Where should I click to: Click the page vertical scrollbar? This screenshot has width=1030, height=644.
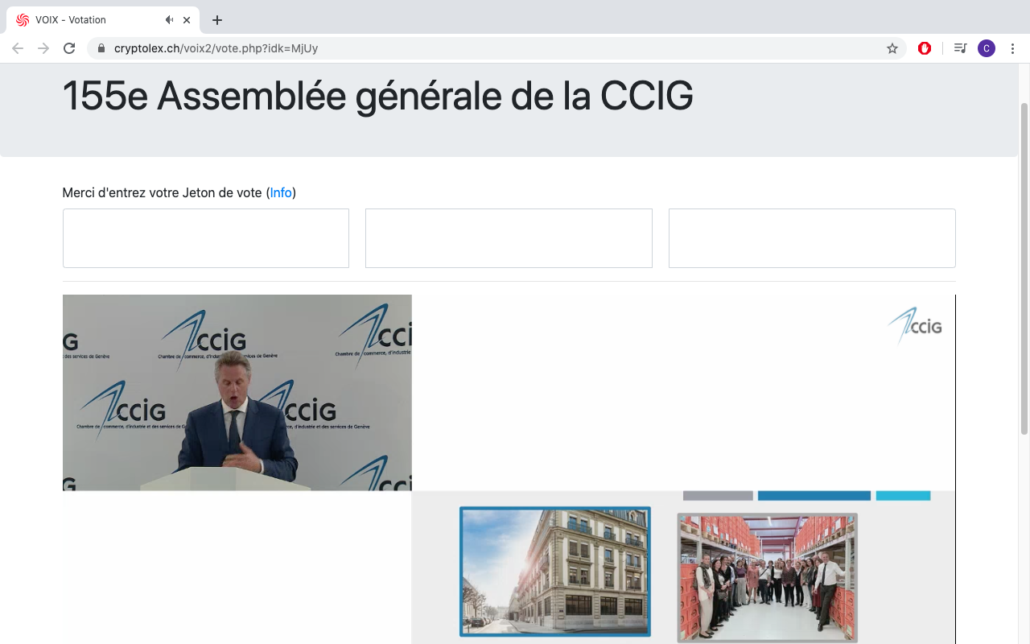1023,268
